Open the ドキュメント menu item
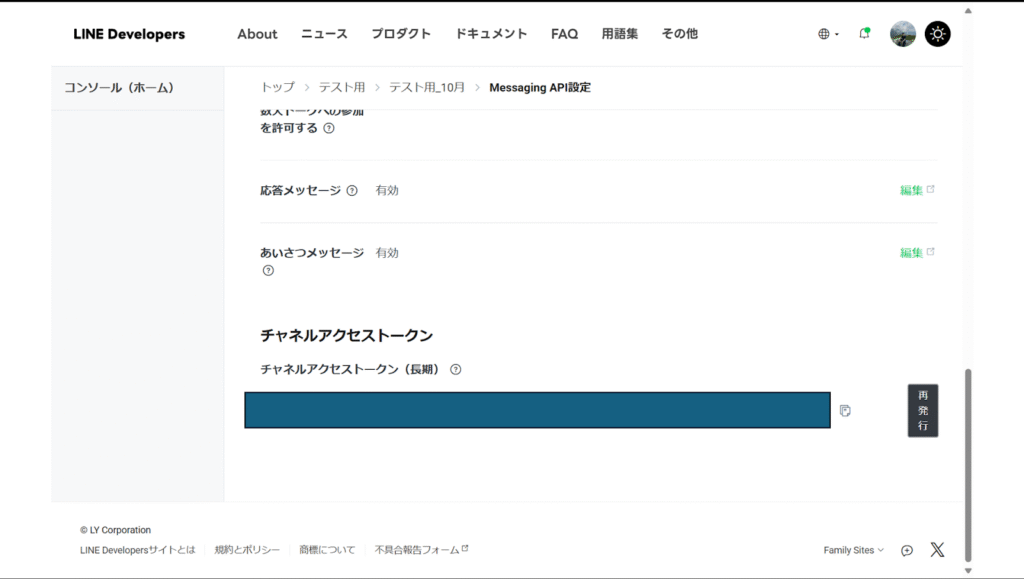Image resolution: width=1024 pixels, height=579 pixels. tap(491, 34)
